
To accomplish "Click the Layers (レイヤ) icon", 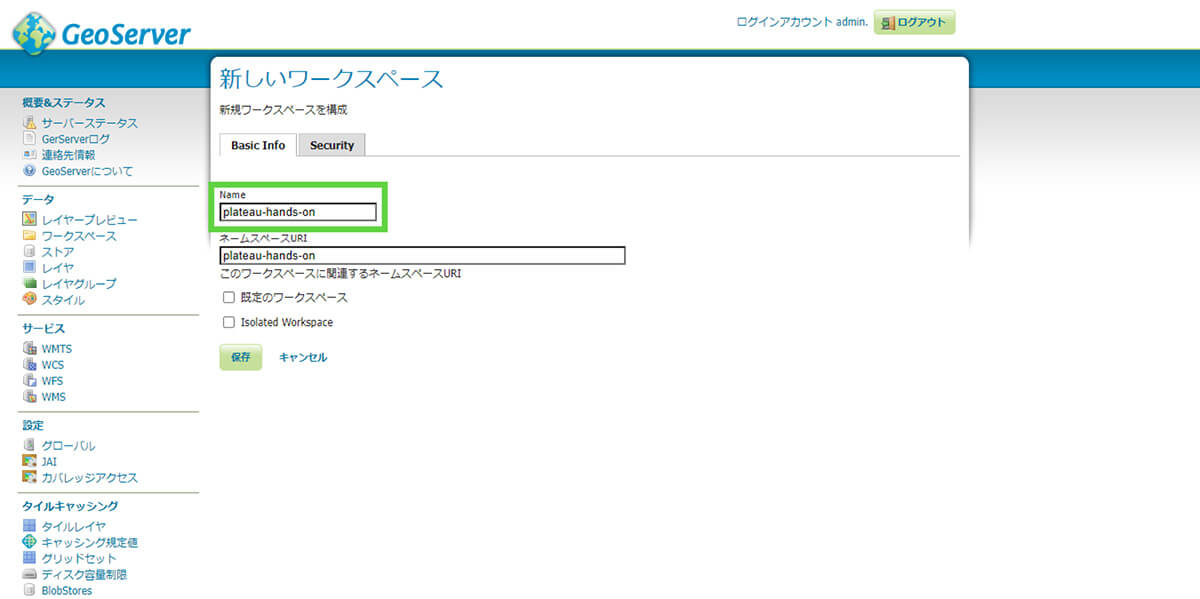I will [30, 268].
